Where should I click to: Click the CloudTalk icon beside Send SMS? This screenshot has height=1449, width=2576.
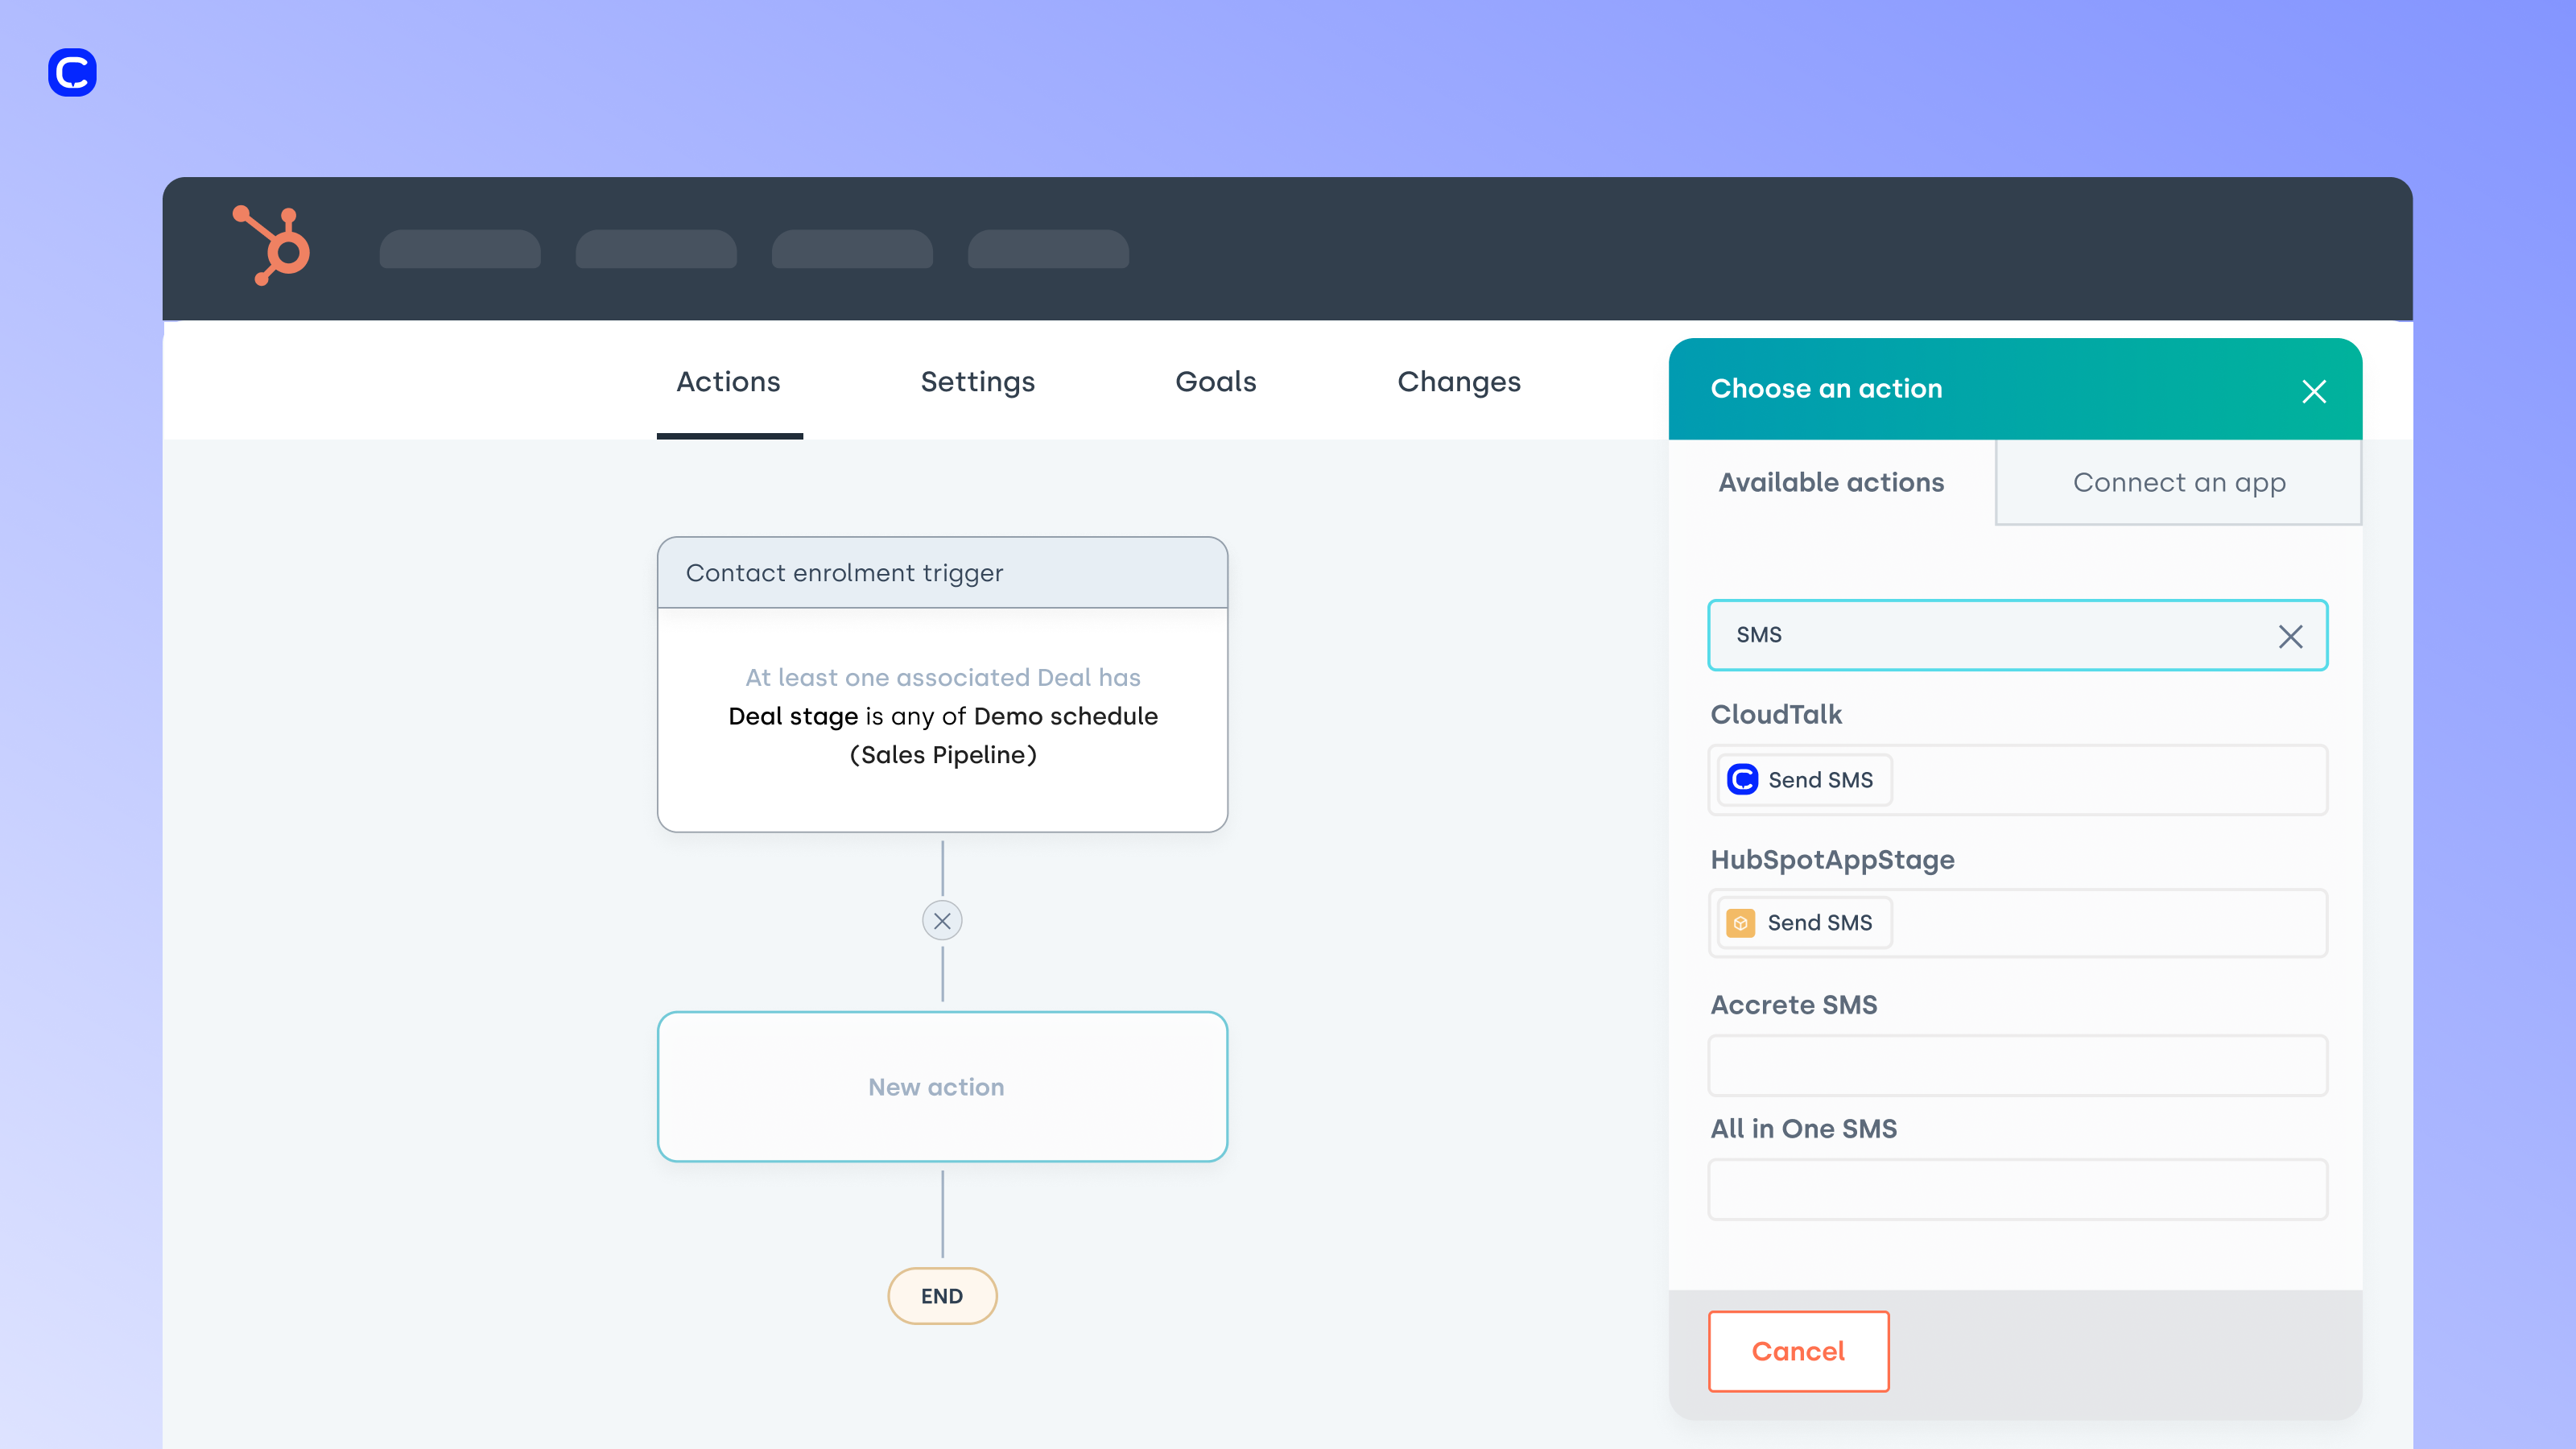coord(1742,779)
